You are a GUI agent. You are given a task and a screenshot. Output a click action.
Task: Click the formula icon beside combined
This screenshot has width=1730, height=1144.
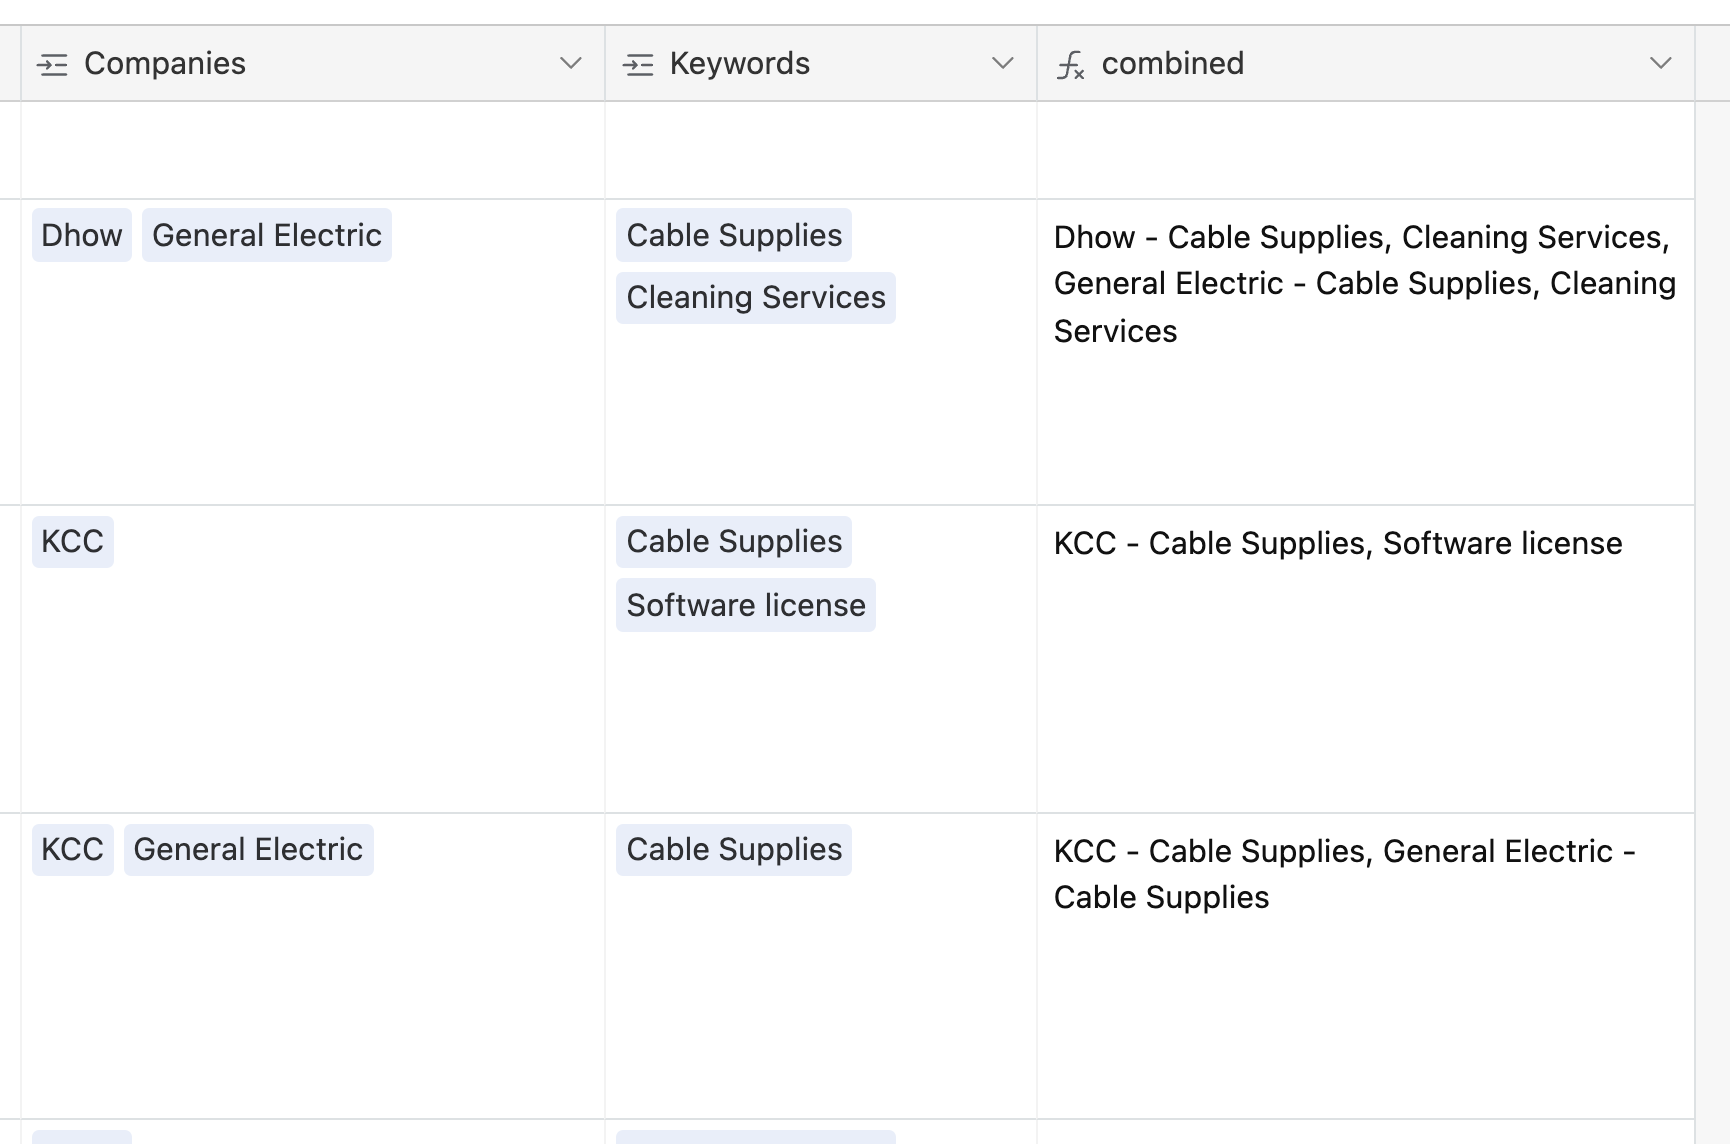coord(1070,65)
